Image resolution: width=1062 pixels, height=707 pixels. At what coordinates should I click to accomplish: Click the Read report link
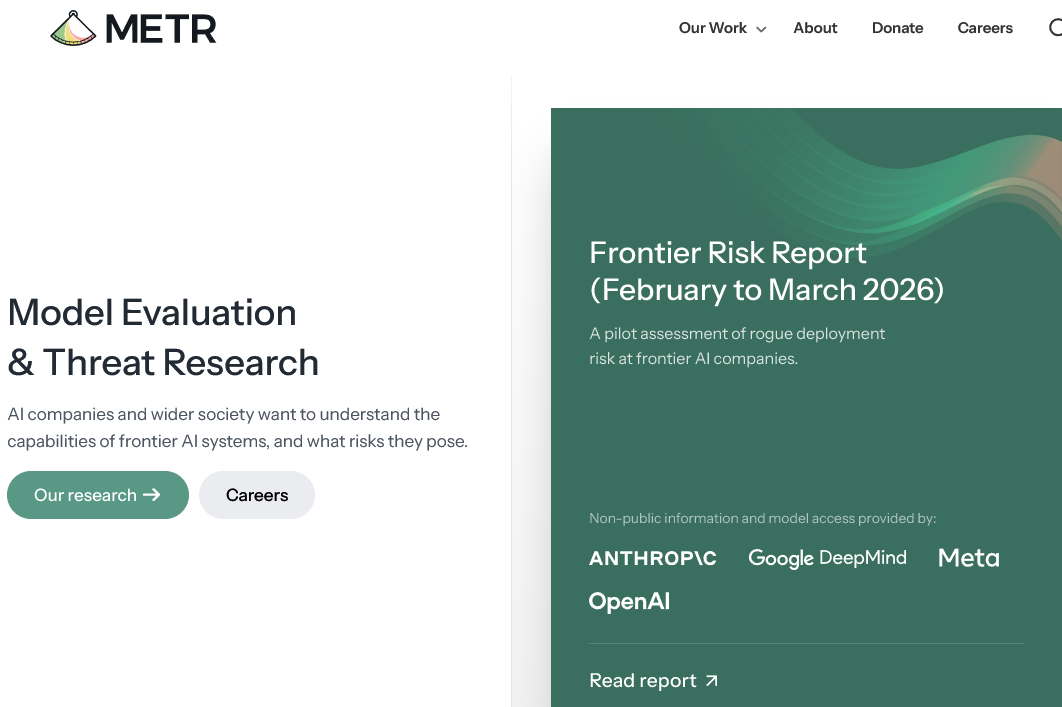[654, 681]
